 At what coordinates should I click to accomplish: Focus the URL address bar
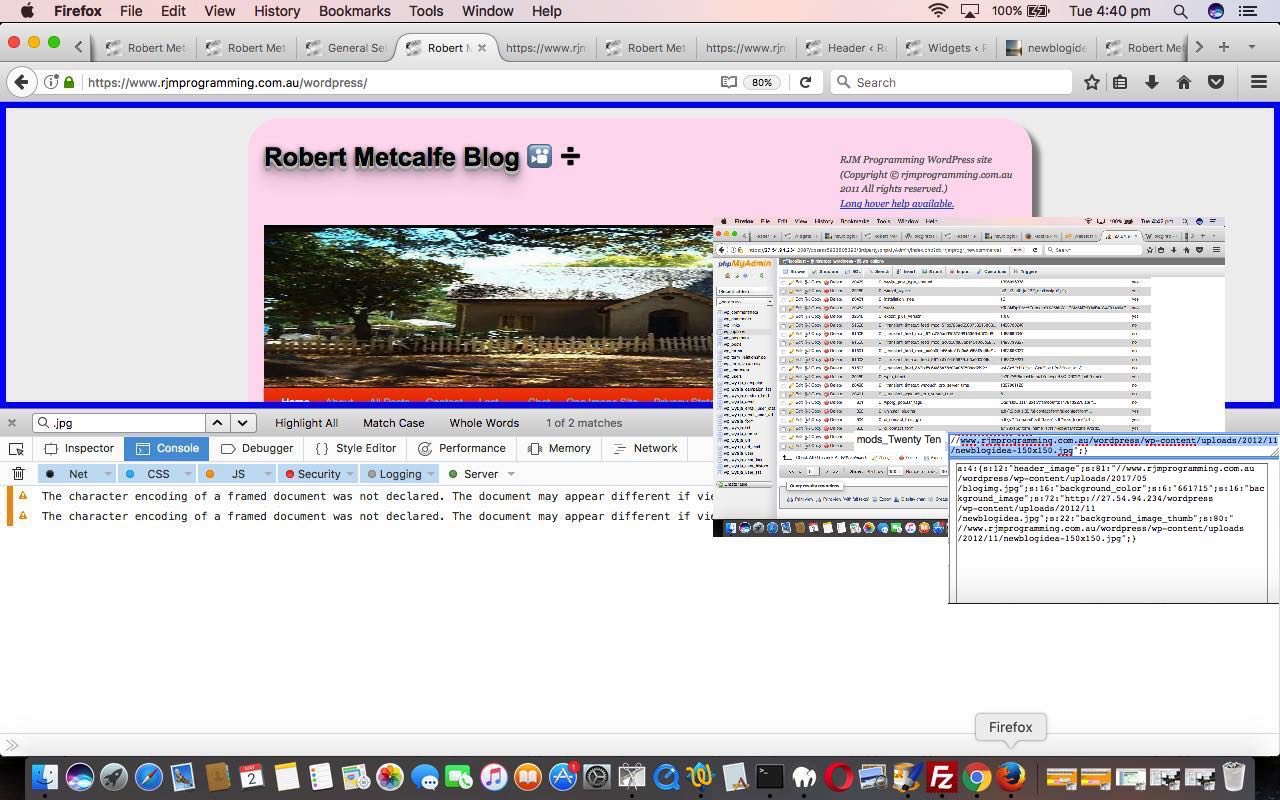pos(400,82)
